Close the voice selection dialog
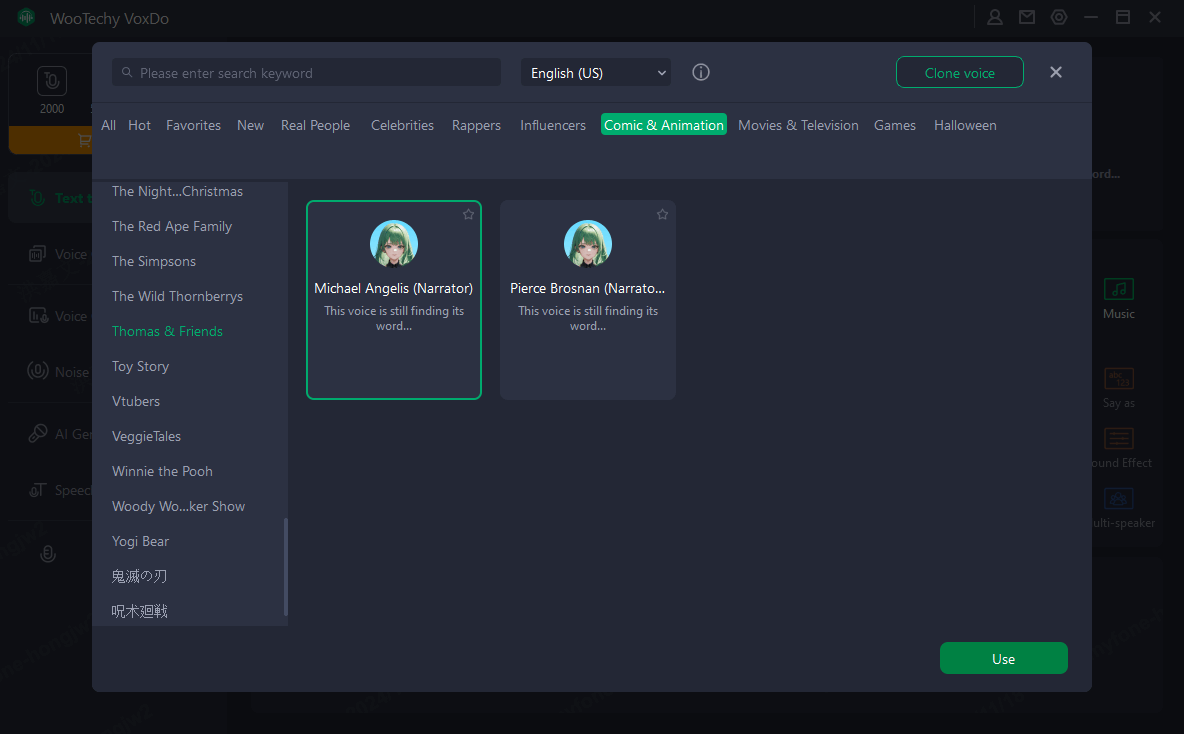 (1056, 72)
